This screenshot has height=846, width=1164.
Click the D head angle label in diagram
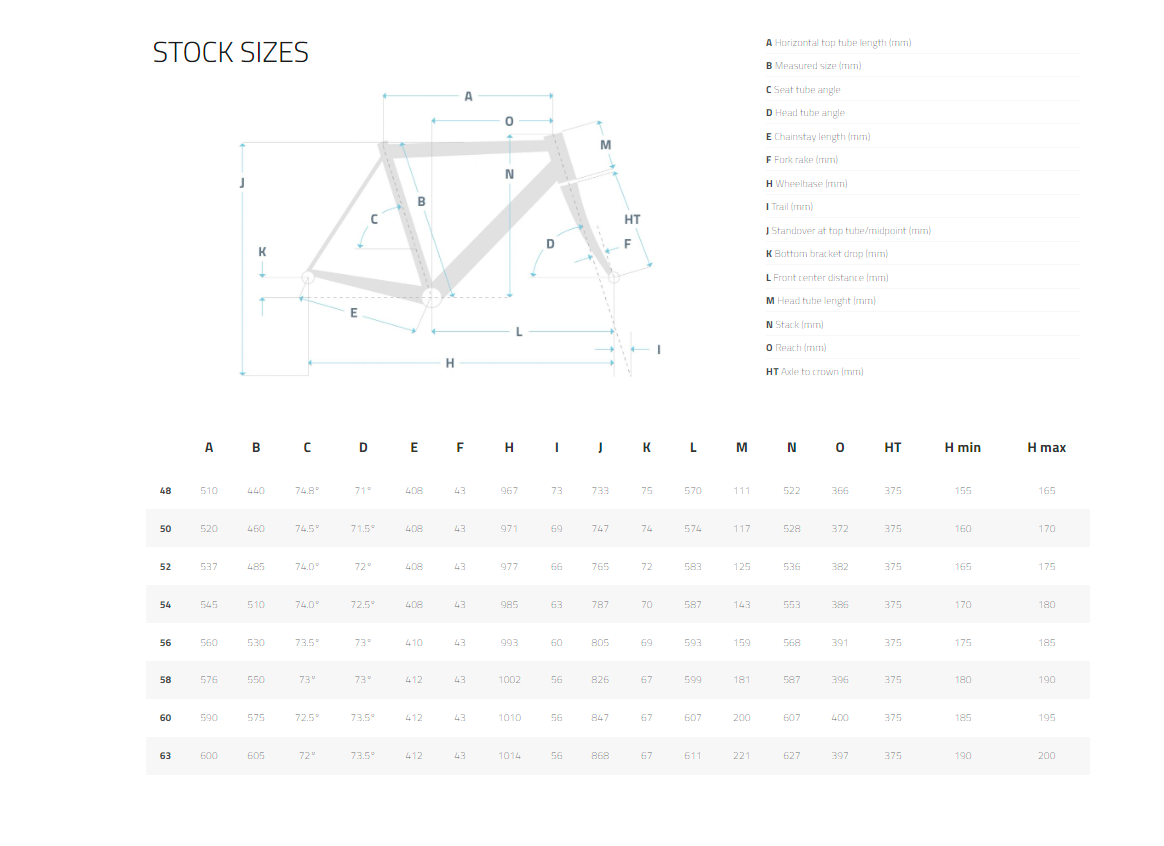tap(550, 243)
